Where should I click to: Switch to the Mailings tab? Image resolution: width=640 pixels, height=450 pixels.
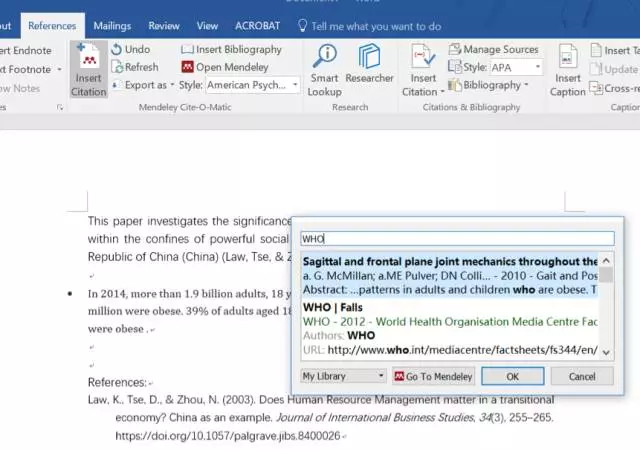click(x=112, y=26)
